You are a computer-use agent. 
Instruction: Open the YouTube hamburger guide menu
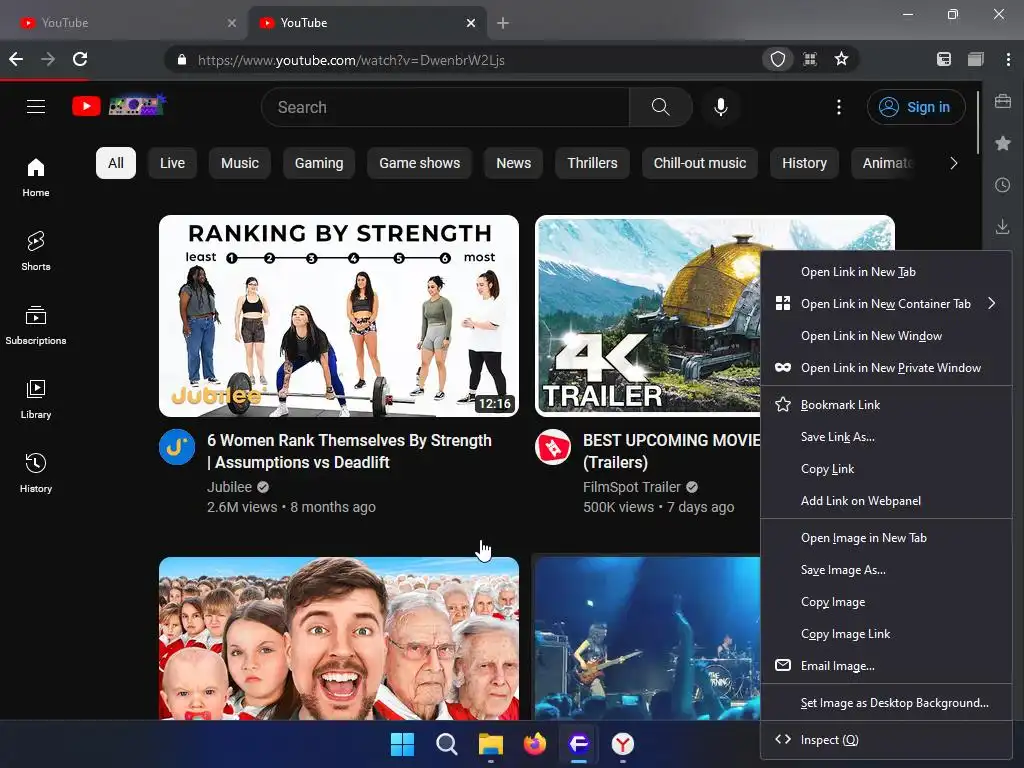36,106
